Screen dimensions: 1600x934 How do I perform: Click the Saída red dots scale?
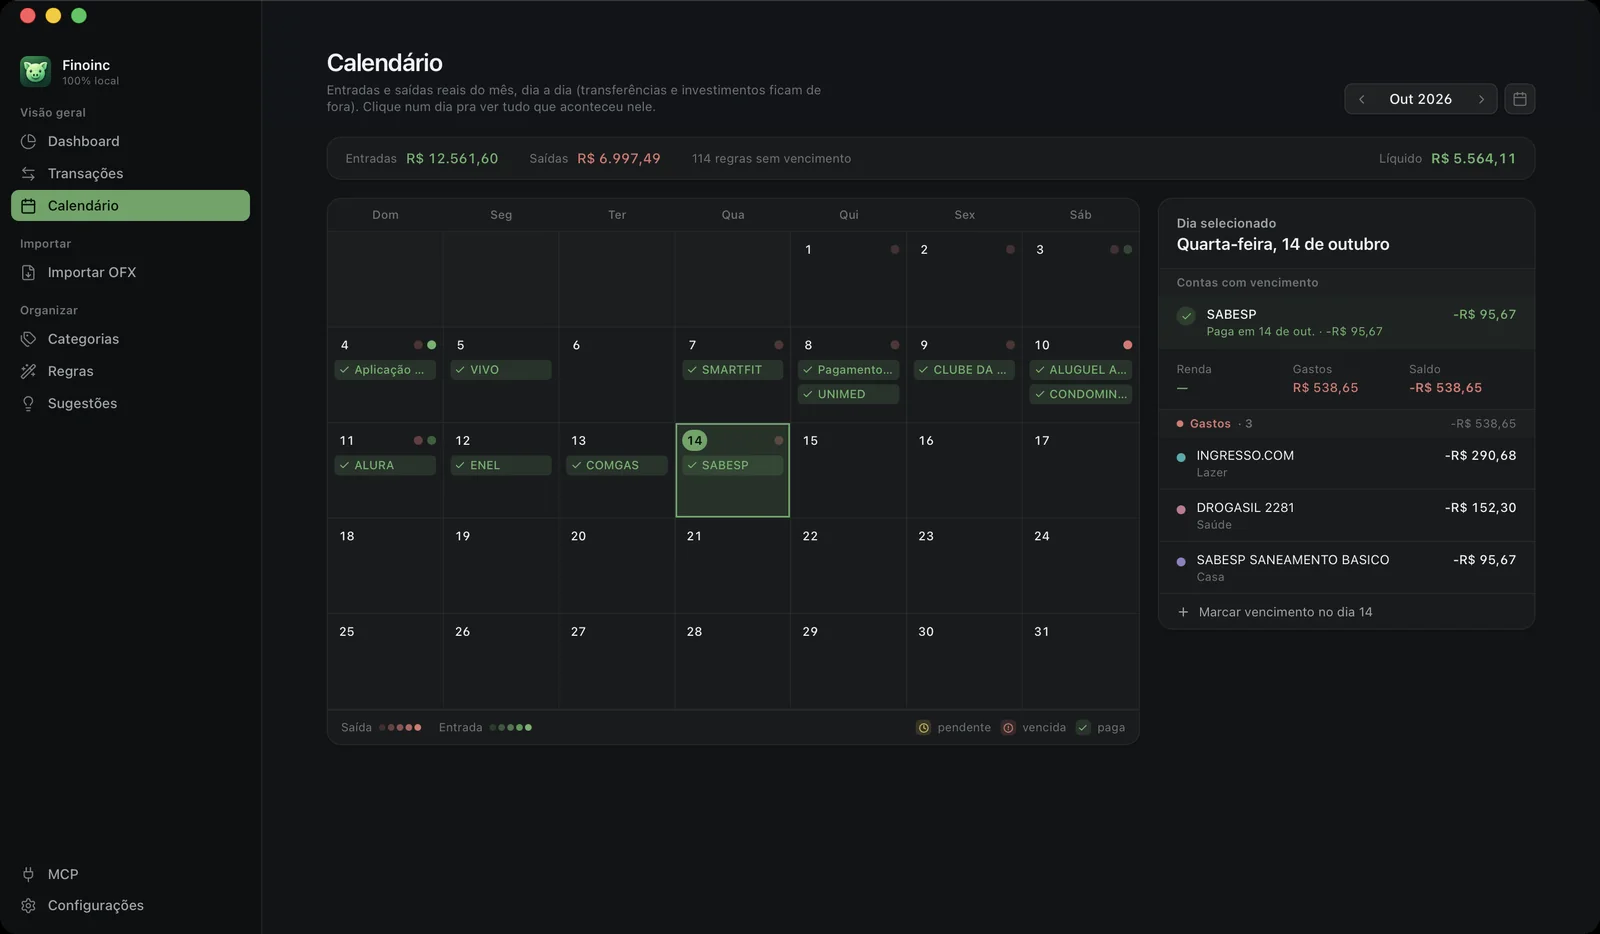point(400,728)
